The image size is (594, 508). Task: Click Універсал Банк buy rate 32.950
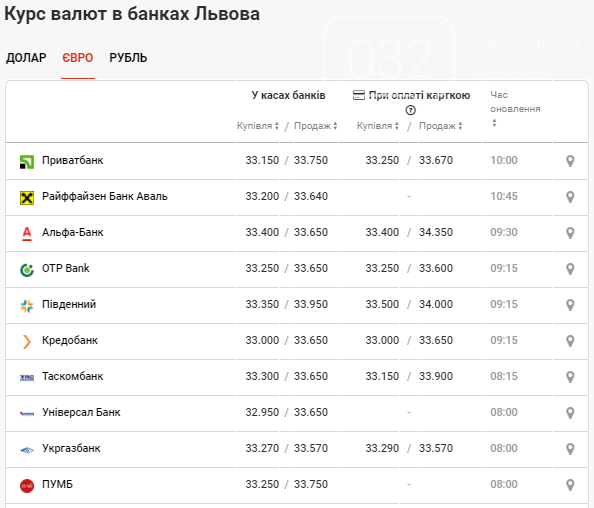[262, 413]
